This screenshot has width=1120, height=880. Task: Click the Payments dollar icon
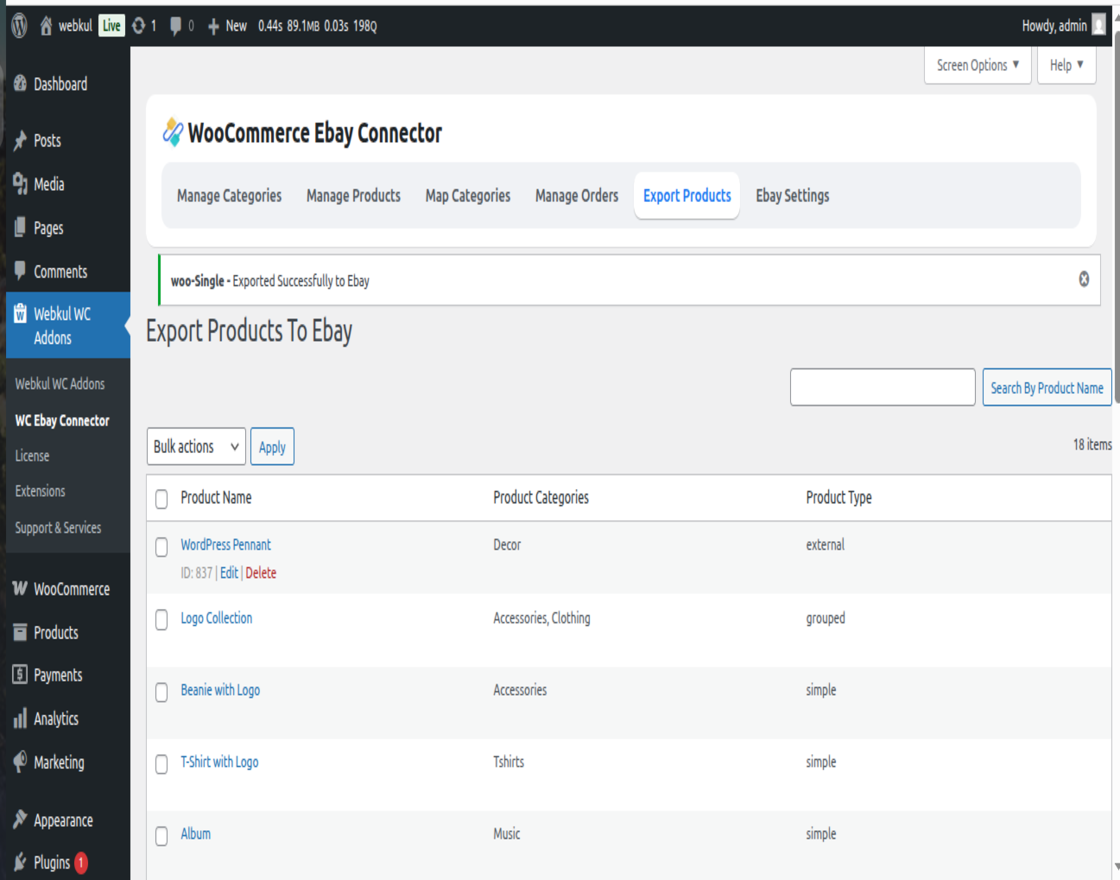[20, 674]
